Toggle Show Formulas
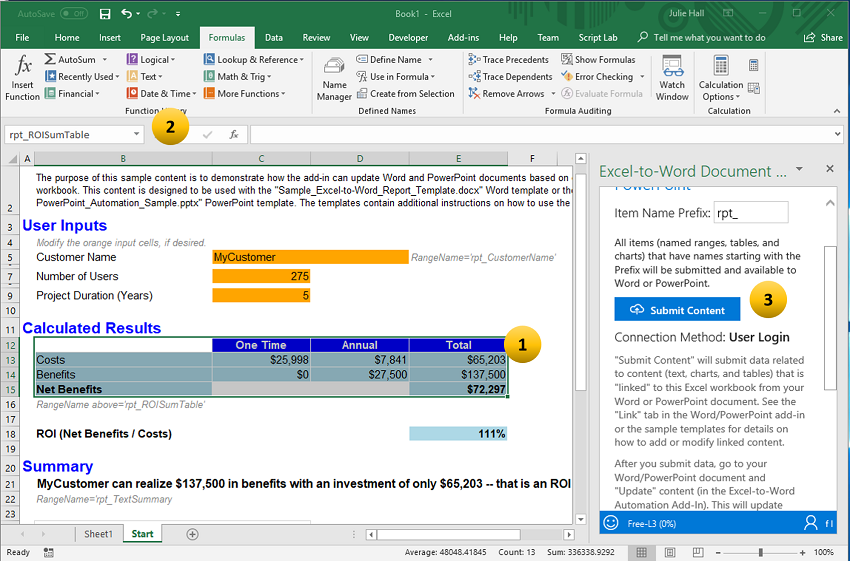 click(598, 60)
